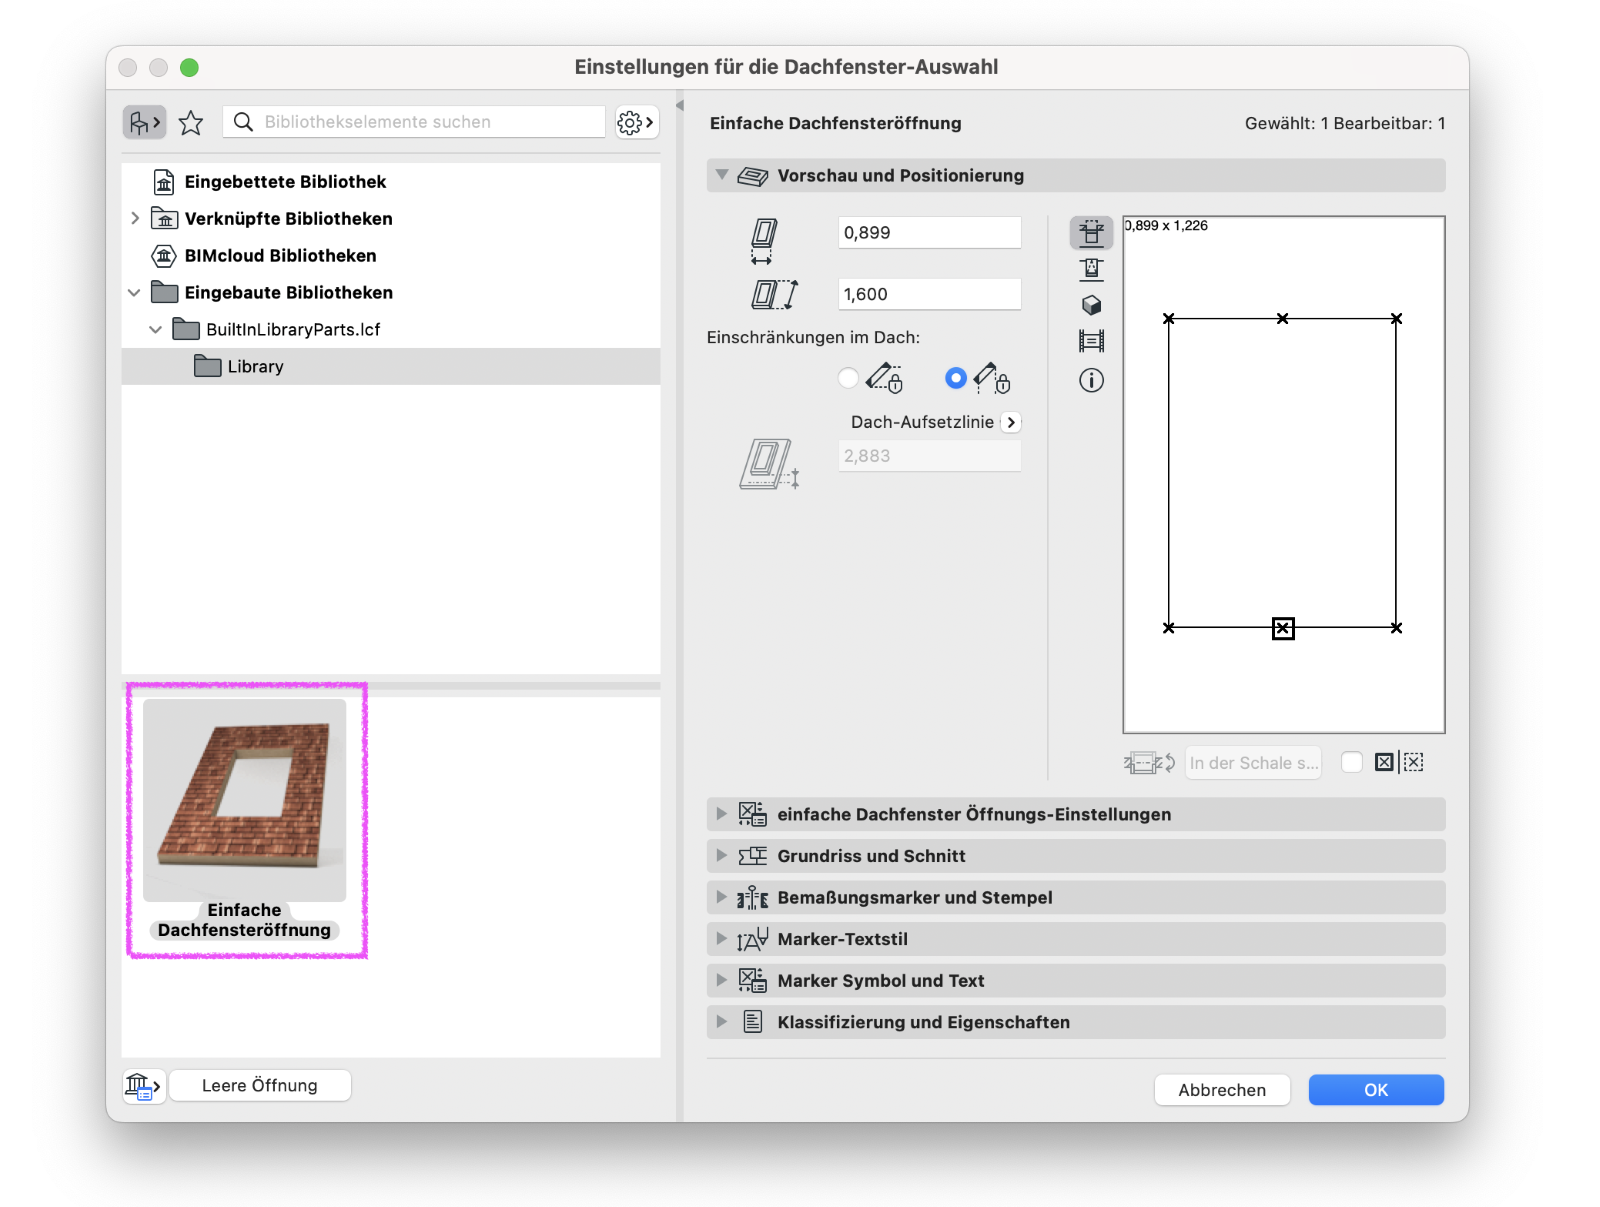Collapse Eingebaute Bibliotheken node
Screen dimensions: 1600x1207
(x=134, y=293)
